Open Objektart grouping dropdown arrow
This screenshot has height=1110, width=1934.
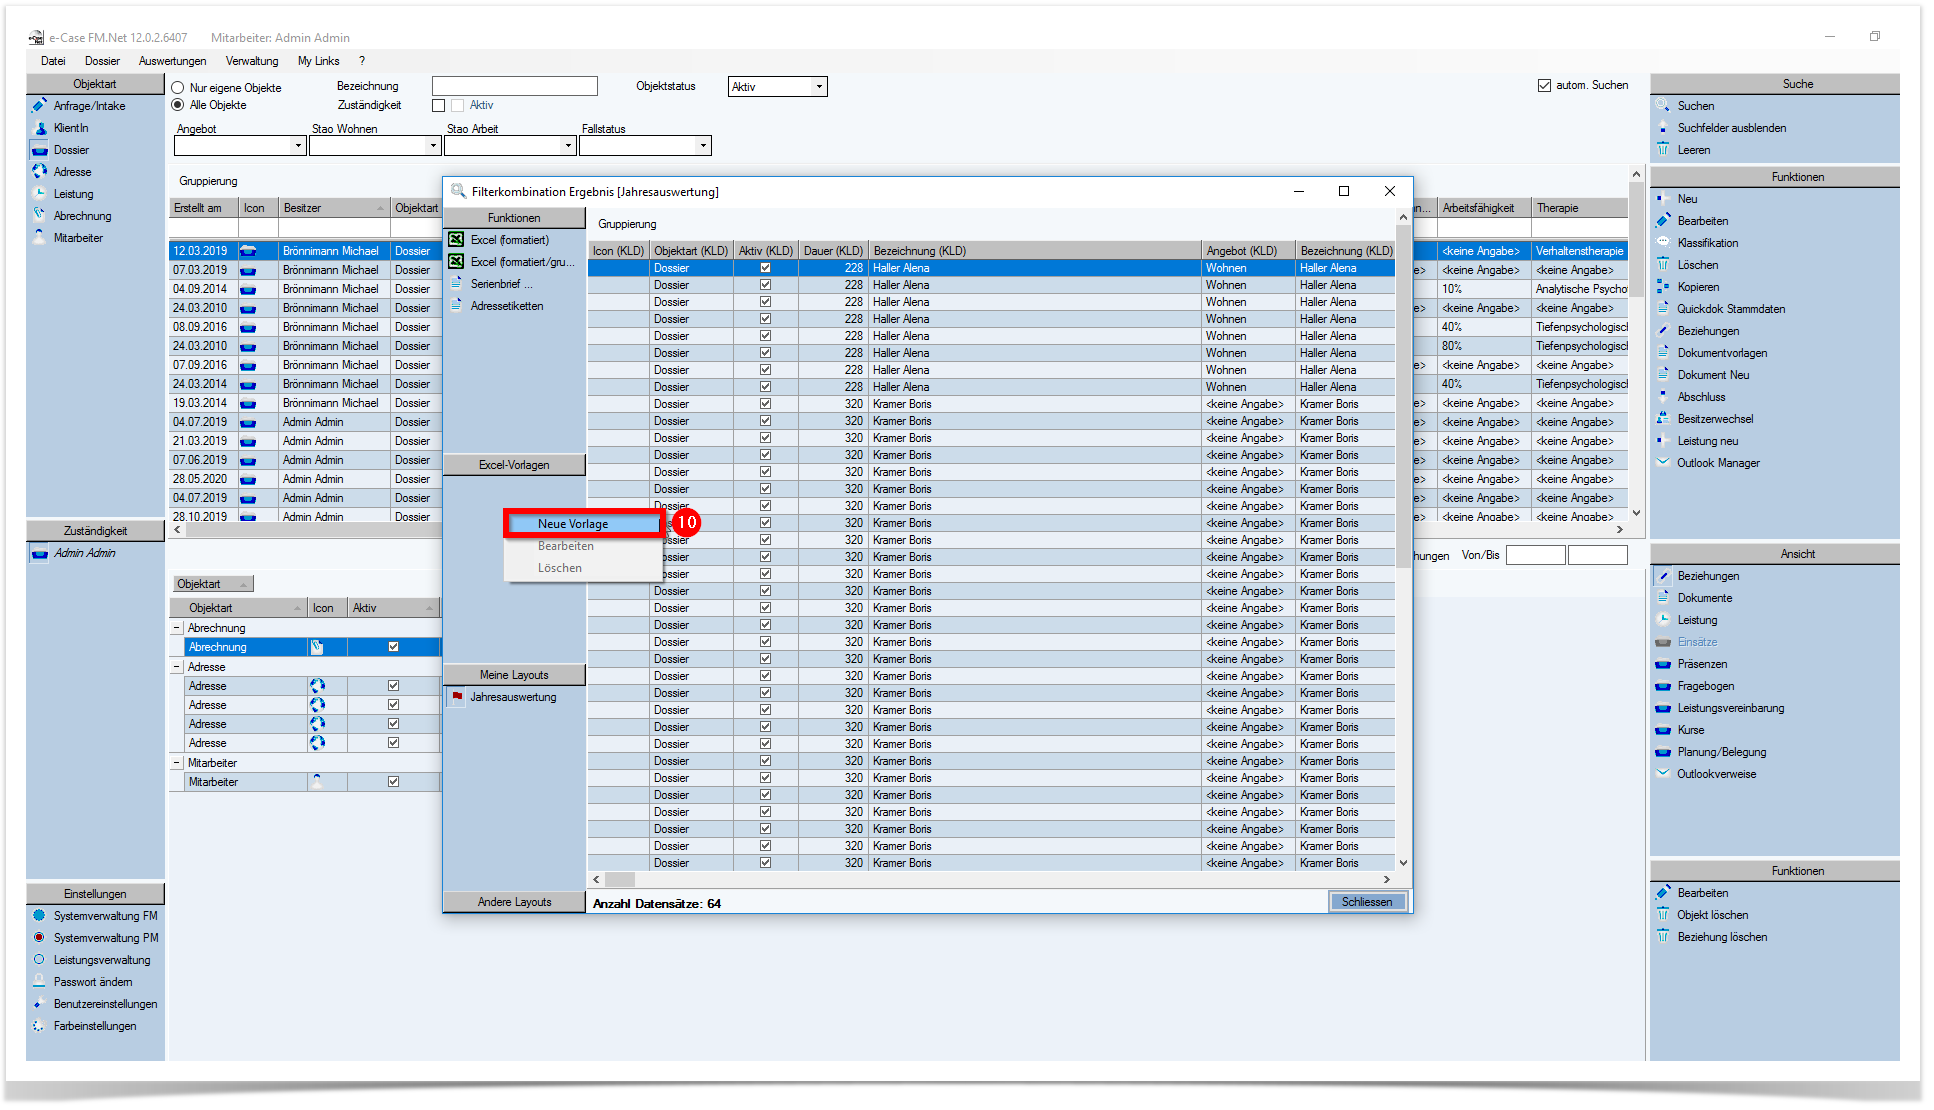241,584
